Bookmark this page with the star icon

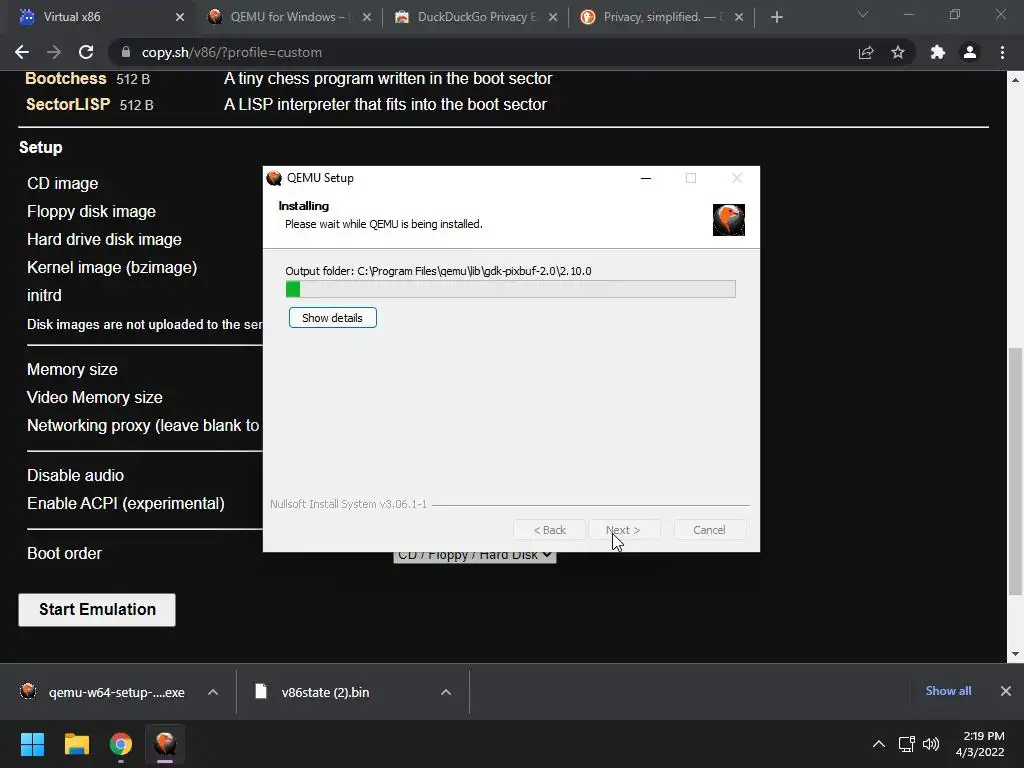tap(898, 52)
